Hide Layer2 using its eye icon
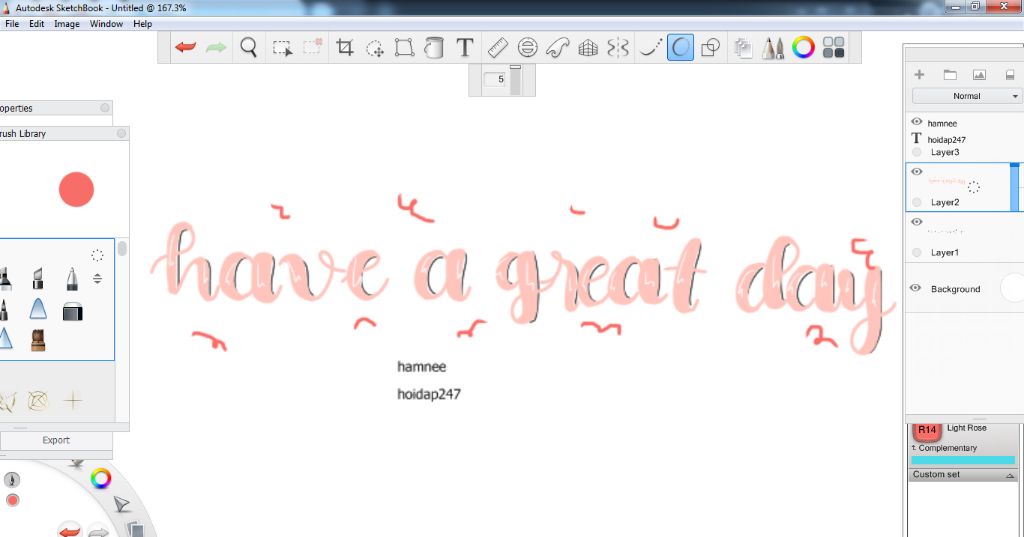This screenshot has height=537, width=1024. pyautogui.click(x=916, y=172)
